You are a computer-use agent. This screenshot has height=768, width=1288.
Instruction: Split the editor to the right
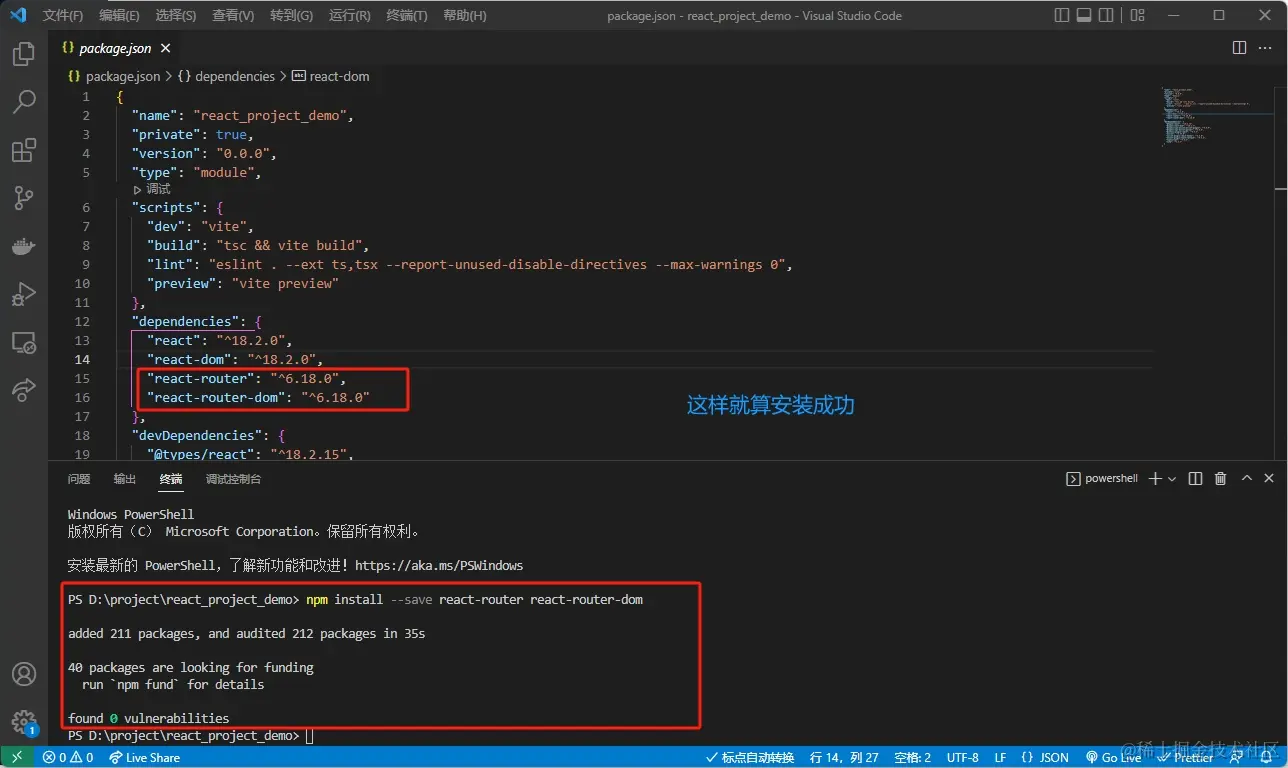click(x=1239, y=48)
